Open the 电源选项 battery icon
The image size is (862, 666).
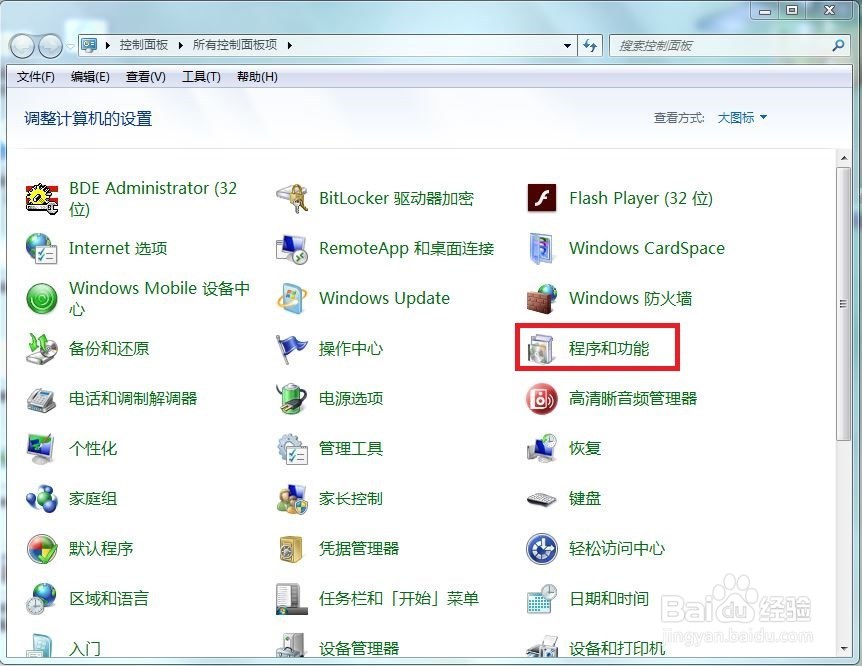(x=292, y=399)
